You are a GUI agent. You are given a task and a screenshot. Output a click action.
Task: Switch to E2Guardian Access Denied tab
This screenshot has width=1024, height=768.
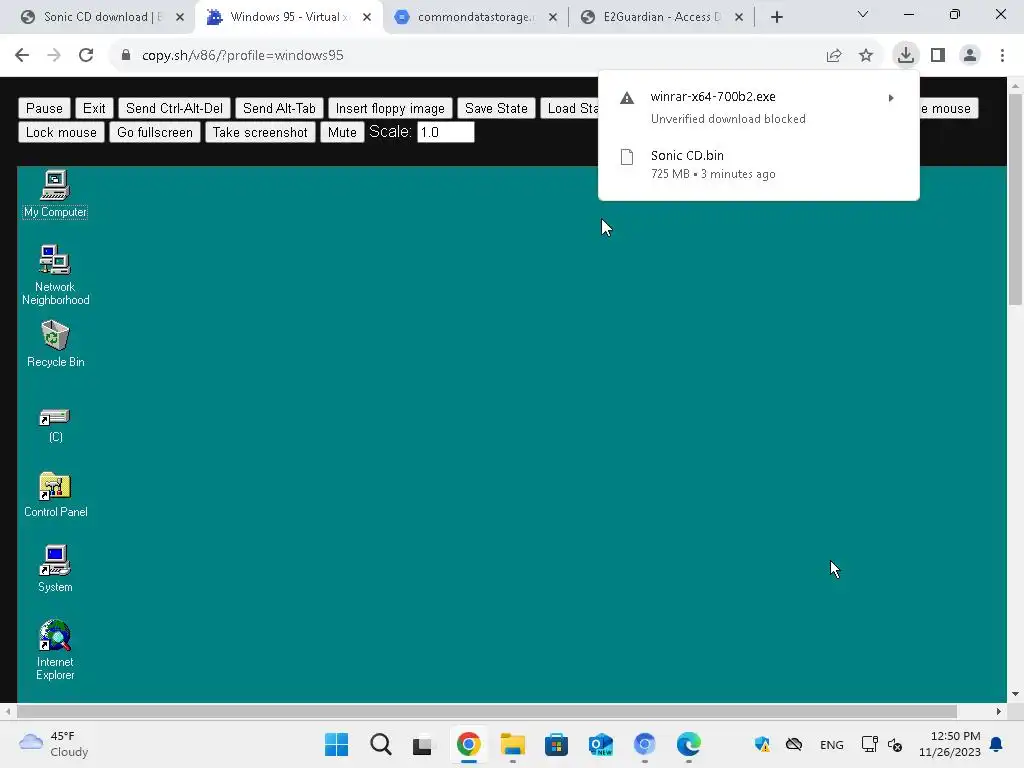pyautogui.click(x=662, y=17)
